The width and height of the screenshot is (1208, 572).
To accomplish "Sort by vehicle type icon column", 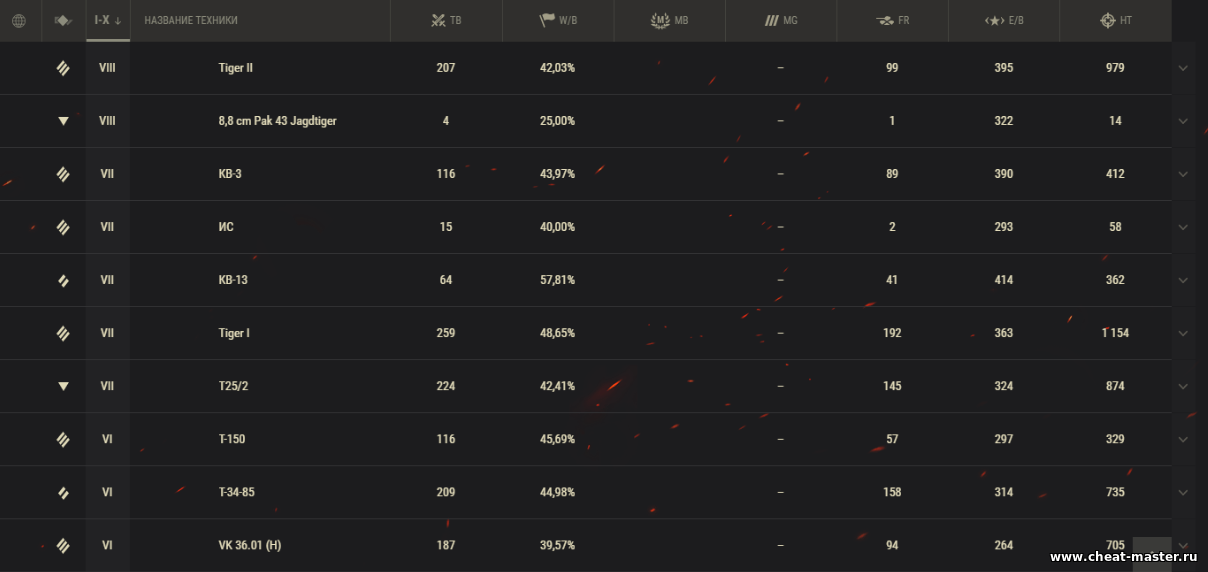I will (63, 20).
